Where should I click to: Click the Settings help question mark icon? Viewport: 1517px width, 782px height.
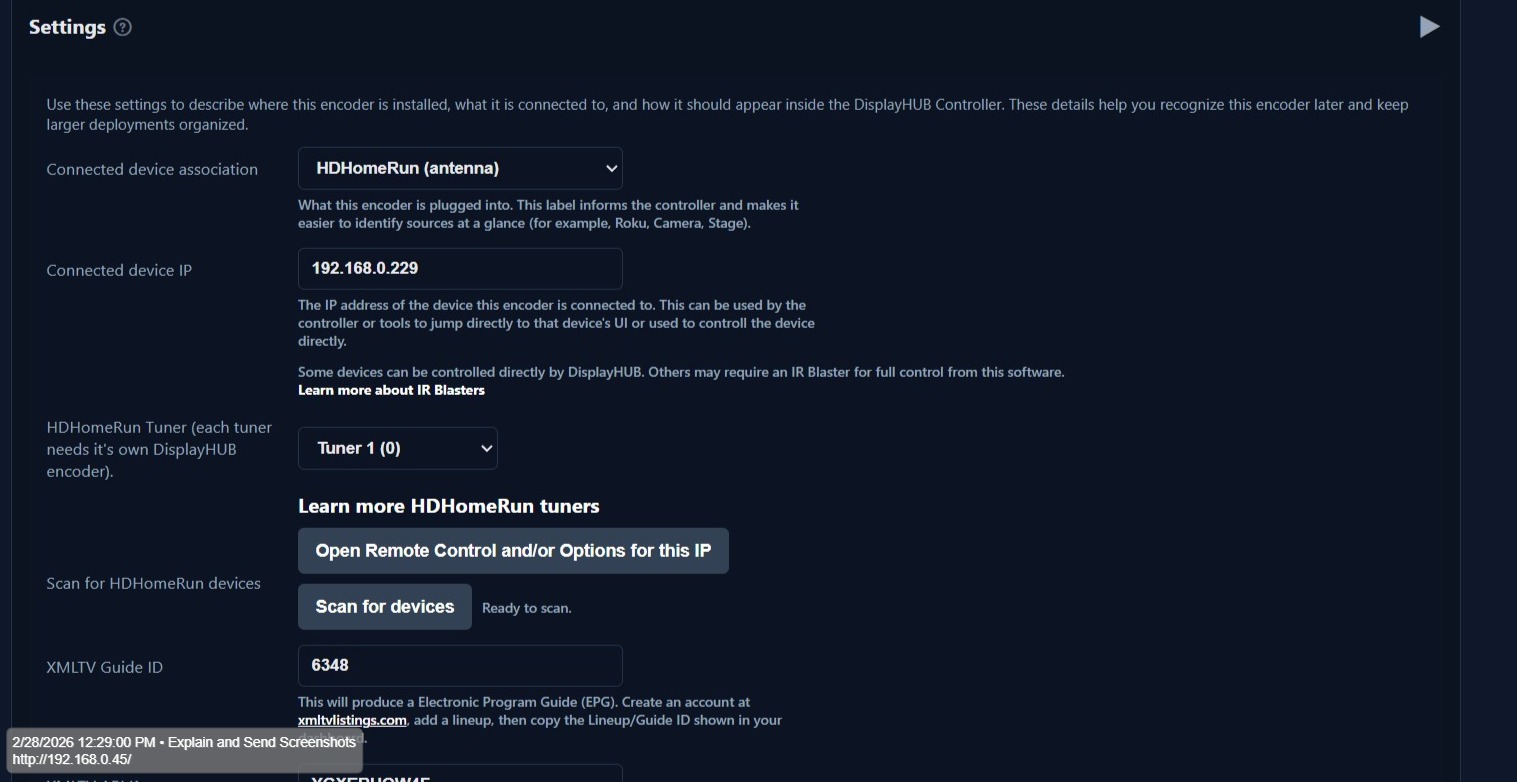[123, 27]
